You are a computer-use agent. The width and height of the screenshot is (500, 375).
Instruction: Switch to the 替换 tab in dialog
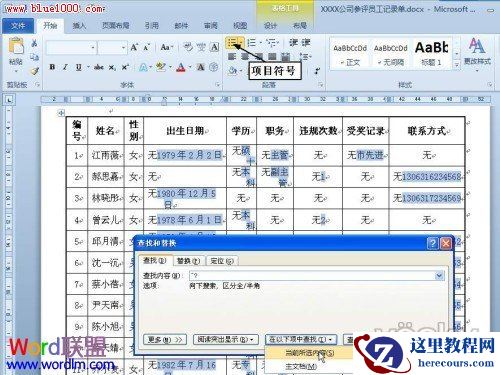[x=189, y=261]
